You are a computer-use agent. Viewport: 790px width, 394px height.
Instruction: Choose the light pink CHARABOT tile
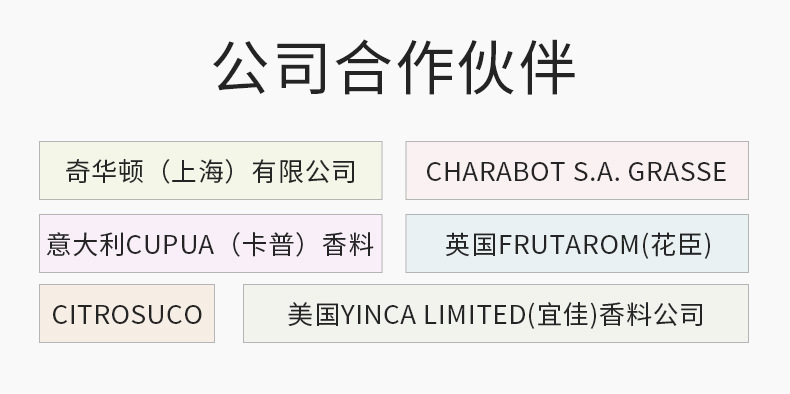click(x=577, y=170)
